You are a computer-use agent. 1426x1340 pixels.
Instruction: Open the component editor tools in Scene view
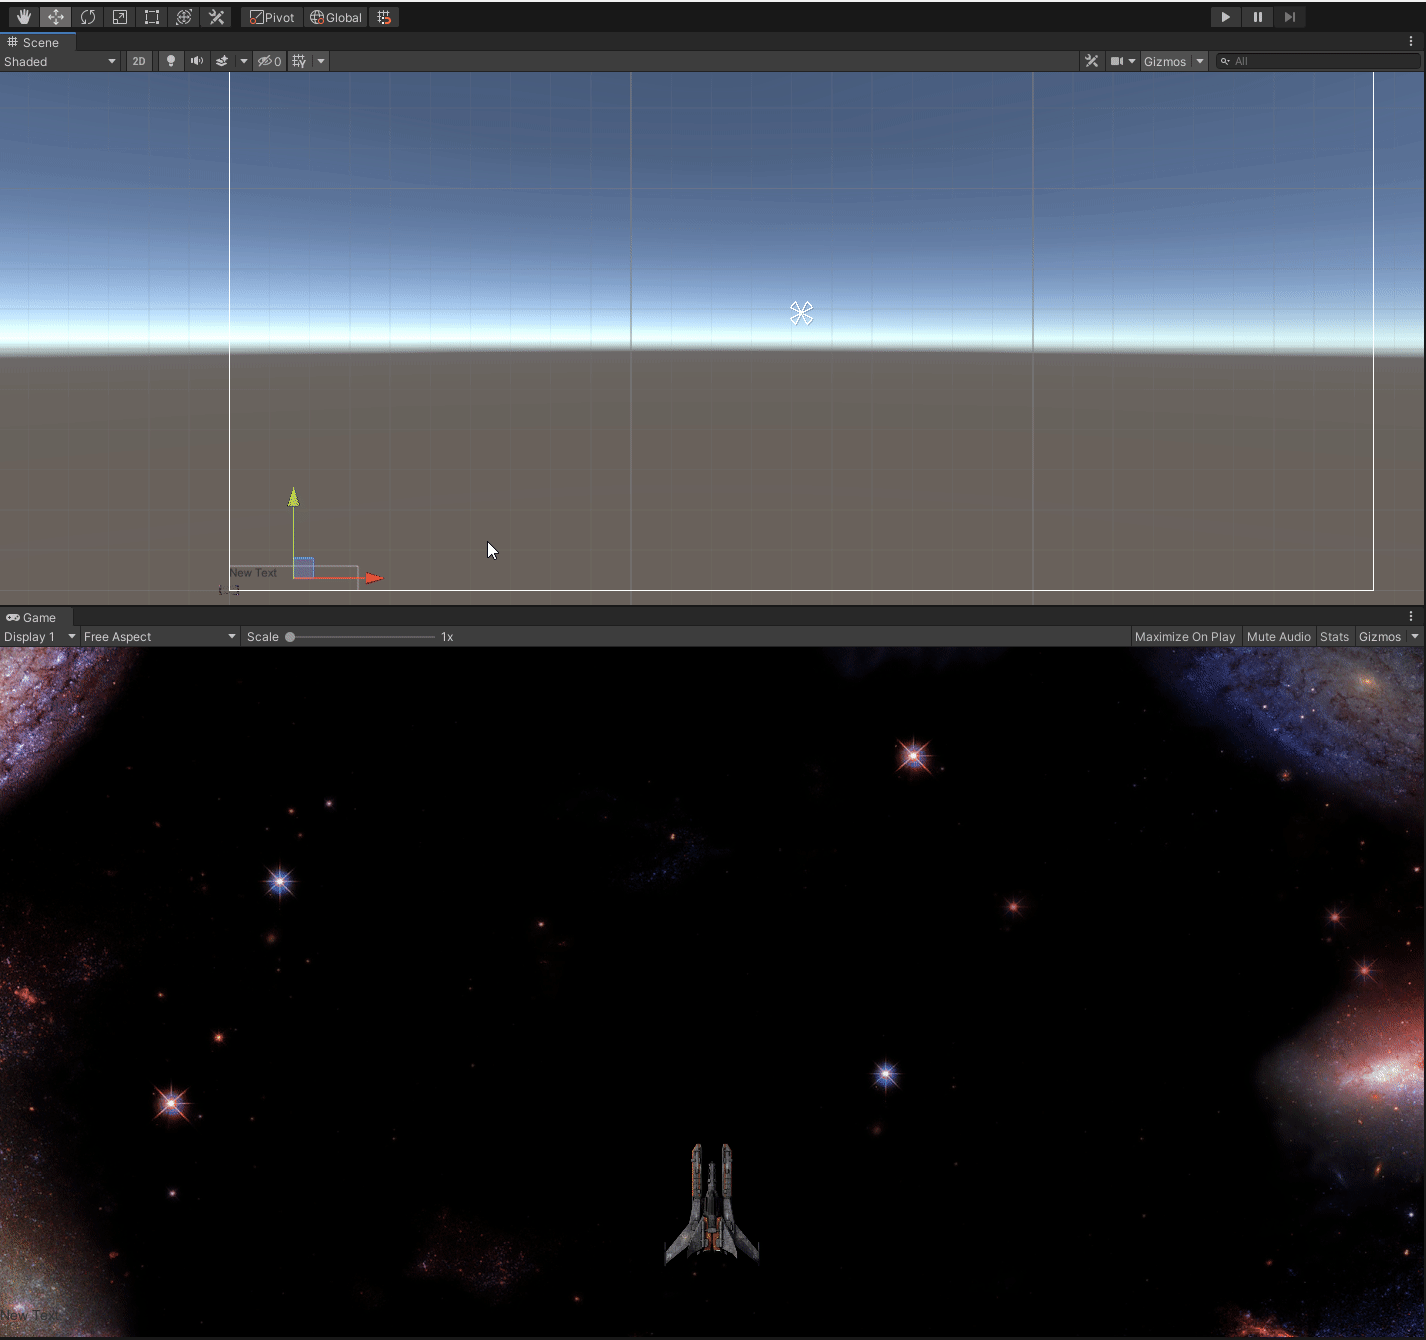[1091, 61]
